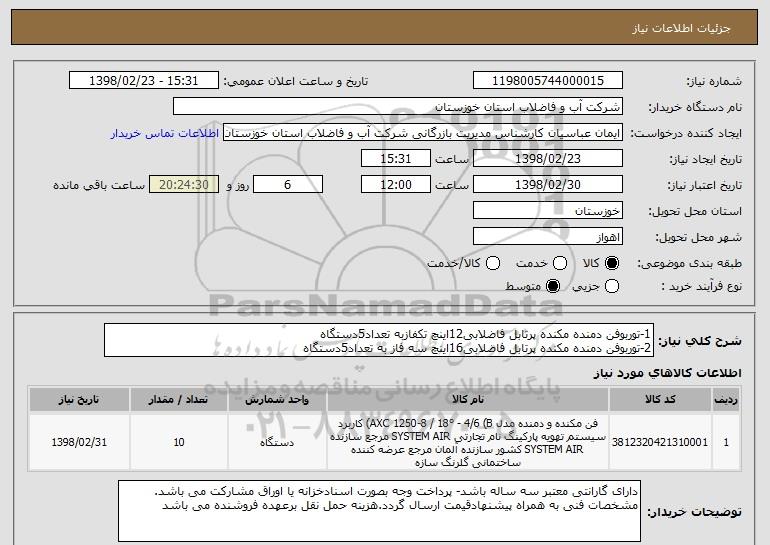Screen dimensions: 770x545
Task: Select the کالا radio button
Action: click(x=612, y=263)
